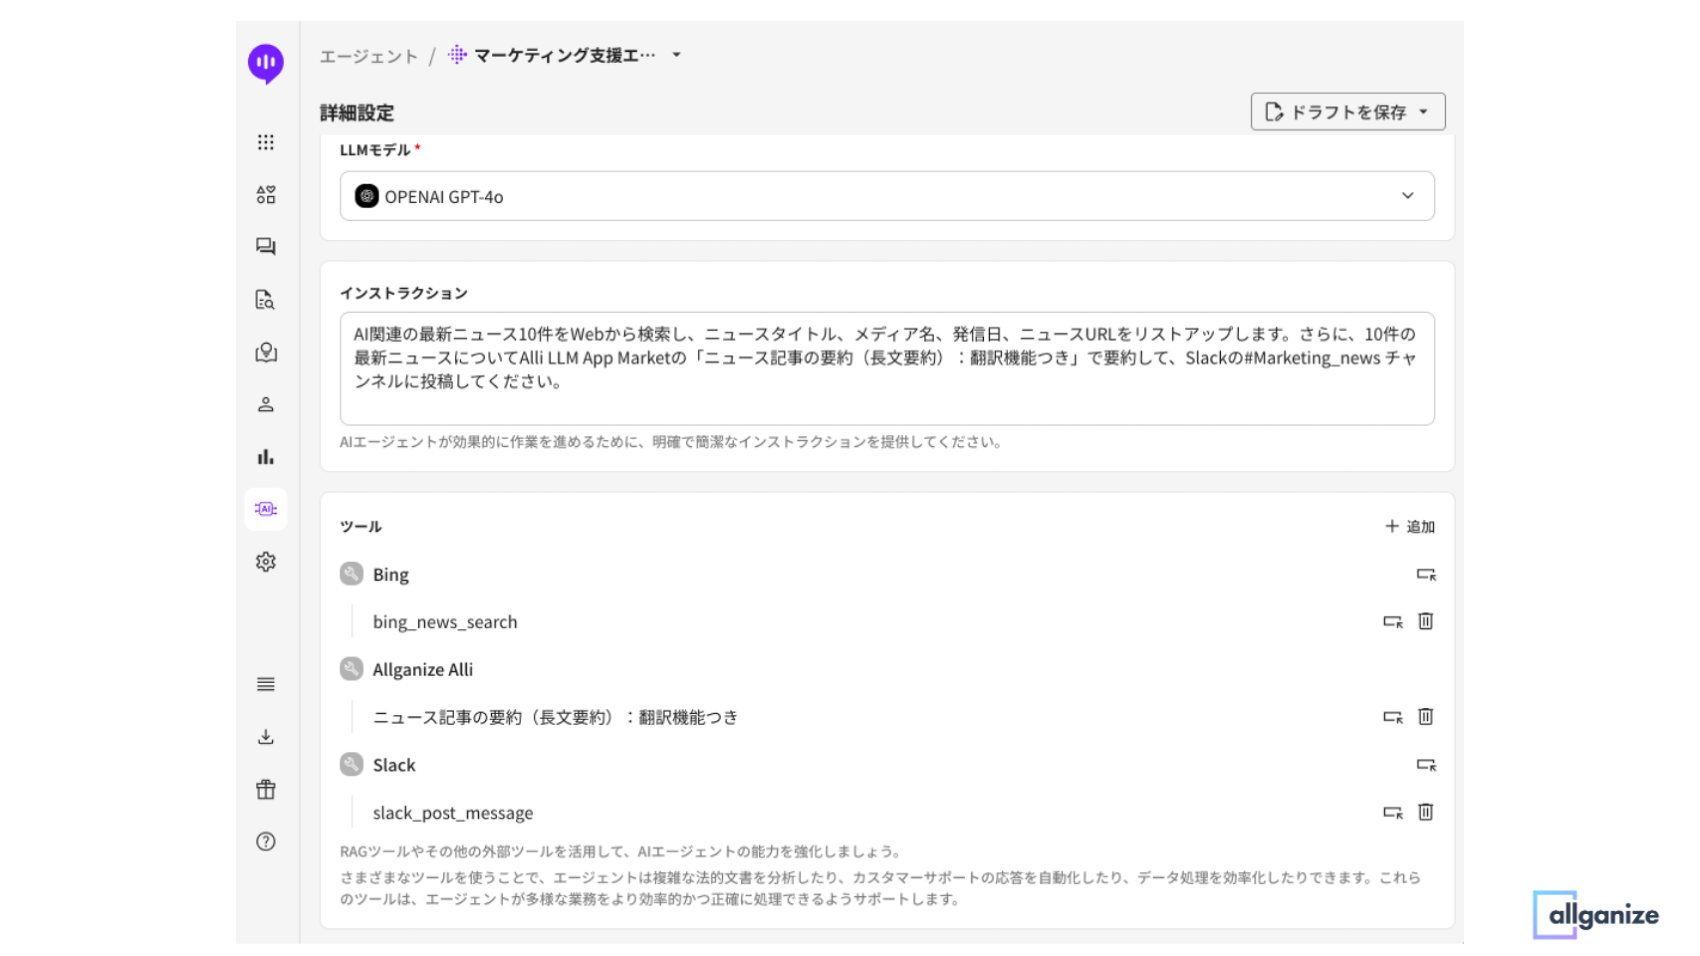Select the AI agent icon in sidebar
1700x956 pixels.
(265, 509)
